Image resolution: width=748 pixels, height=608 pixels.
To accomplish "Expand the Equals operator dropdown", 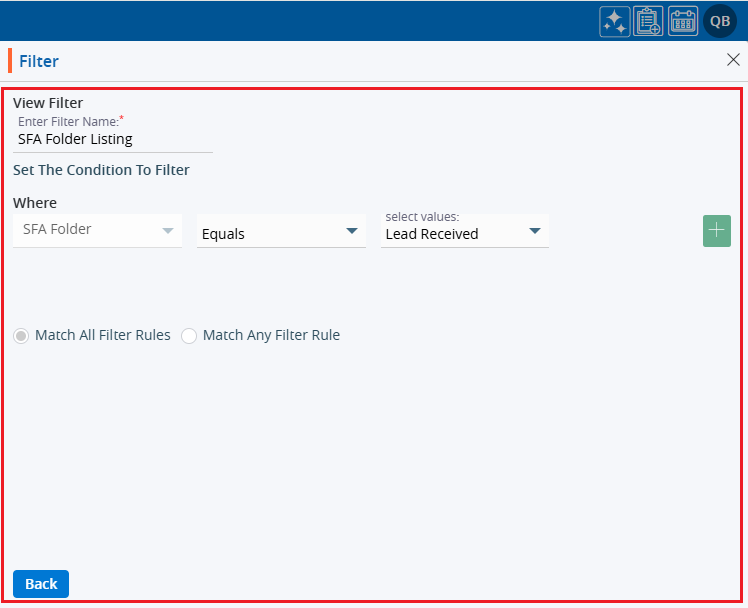I will click(x=281, y=233).
